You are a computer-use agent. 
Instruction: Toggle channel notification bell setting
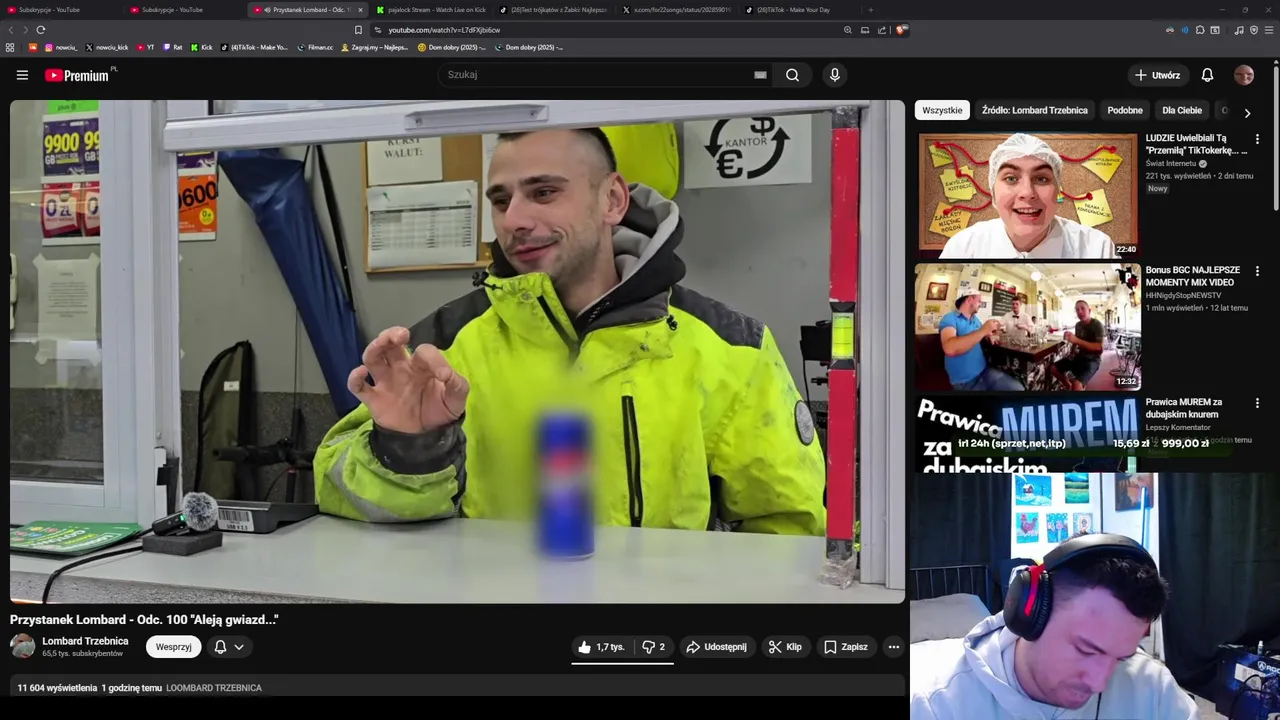pyautogui.click(x=220, y=647)
